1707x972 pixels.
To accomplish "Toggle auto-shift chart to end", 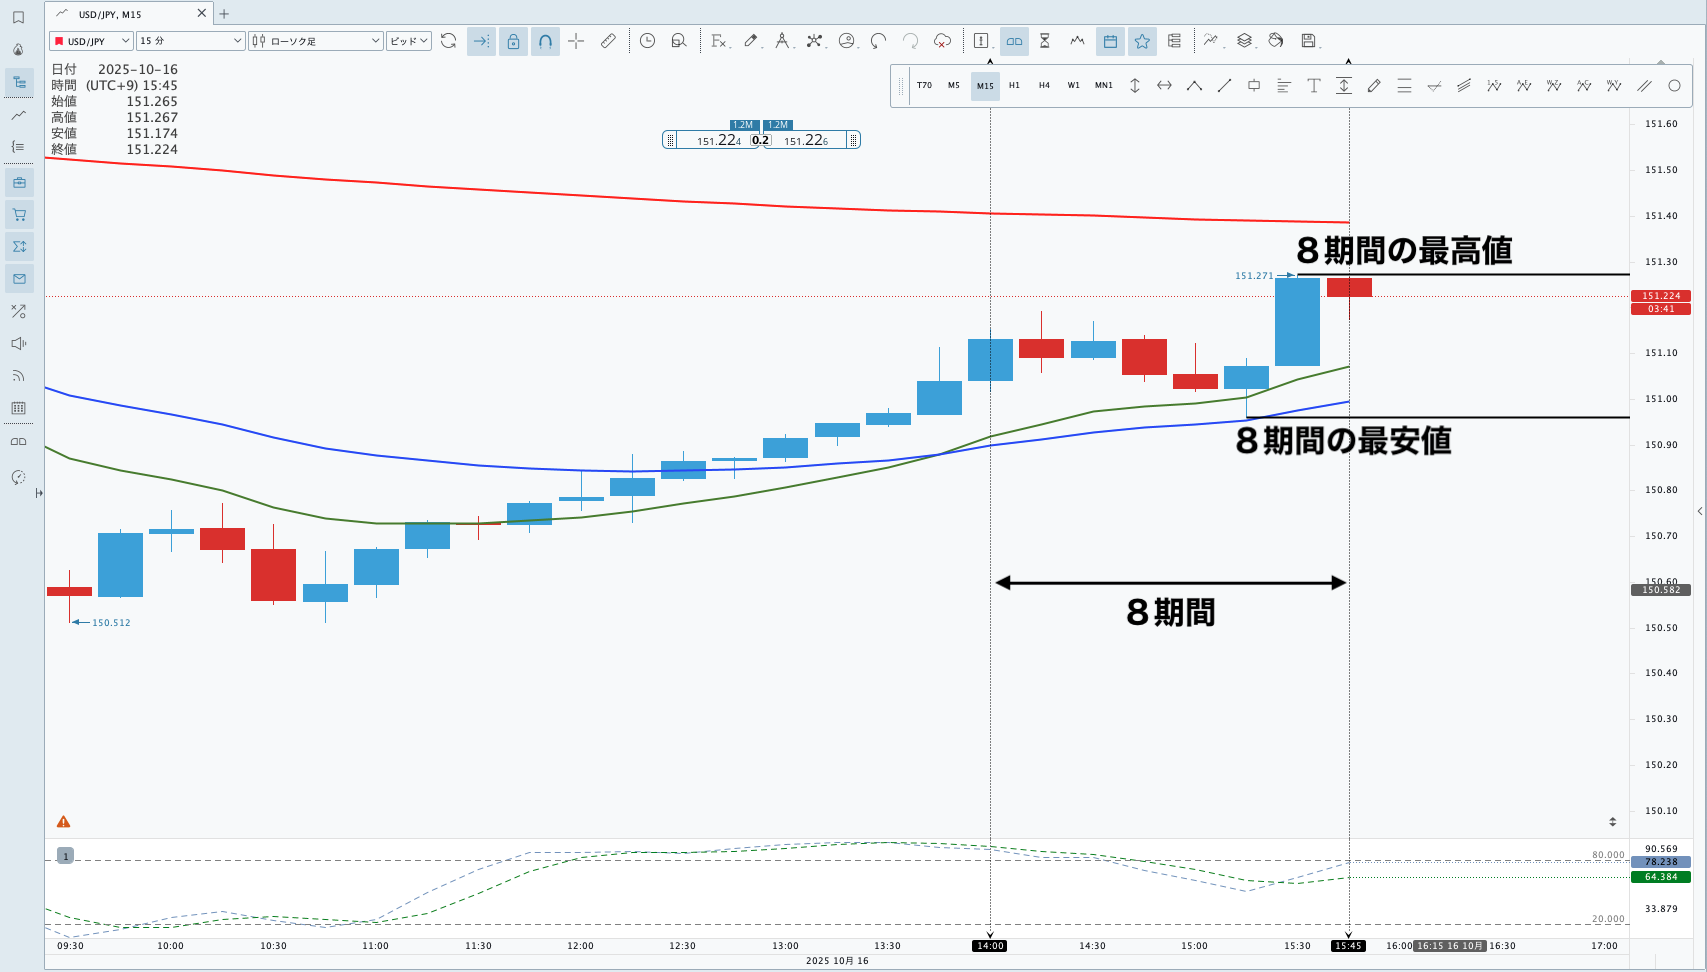I will pyautogui.click(x=481, y=41).
